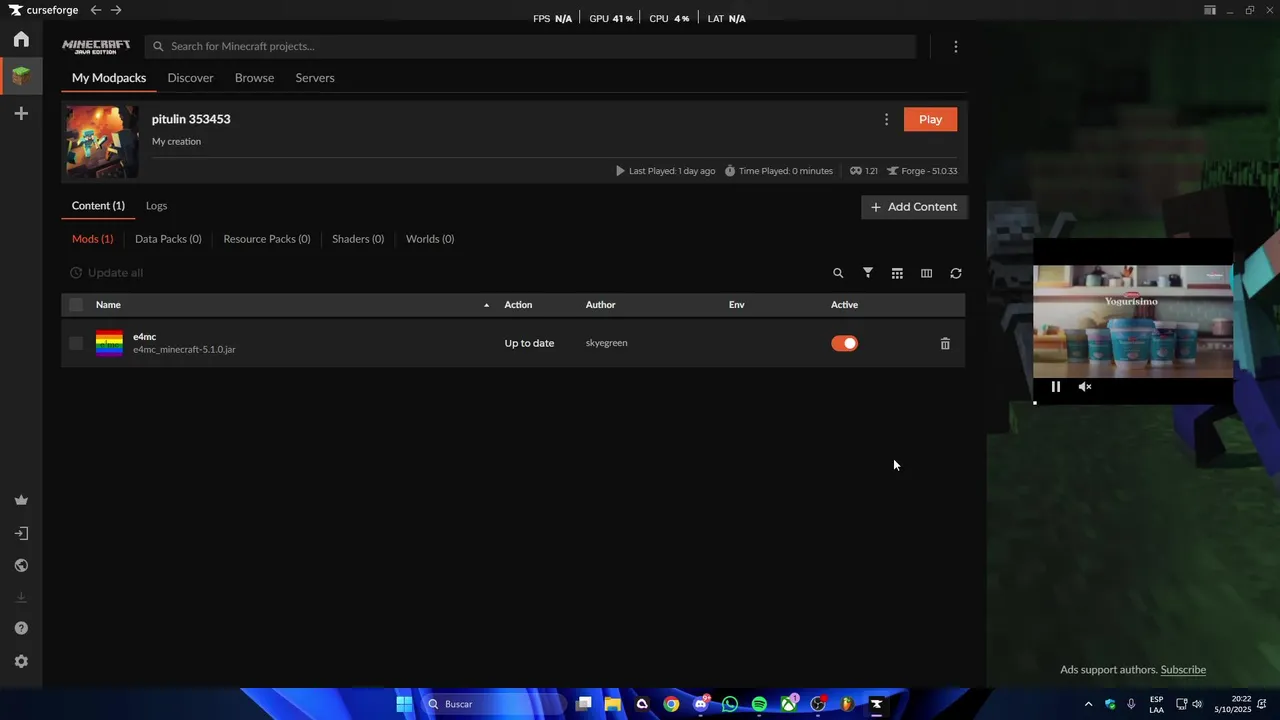1280x720 pixels.
Task: Select the Shaders (0) tab
Action: pyautogui.click(x=358, y=239)
